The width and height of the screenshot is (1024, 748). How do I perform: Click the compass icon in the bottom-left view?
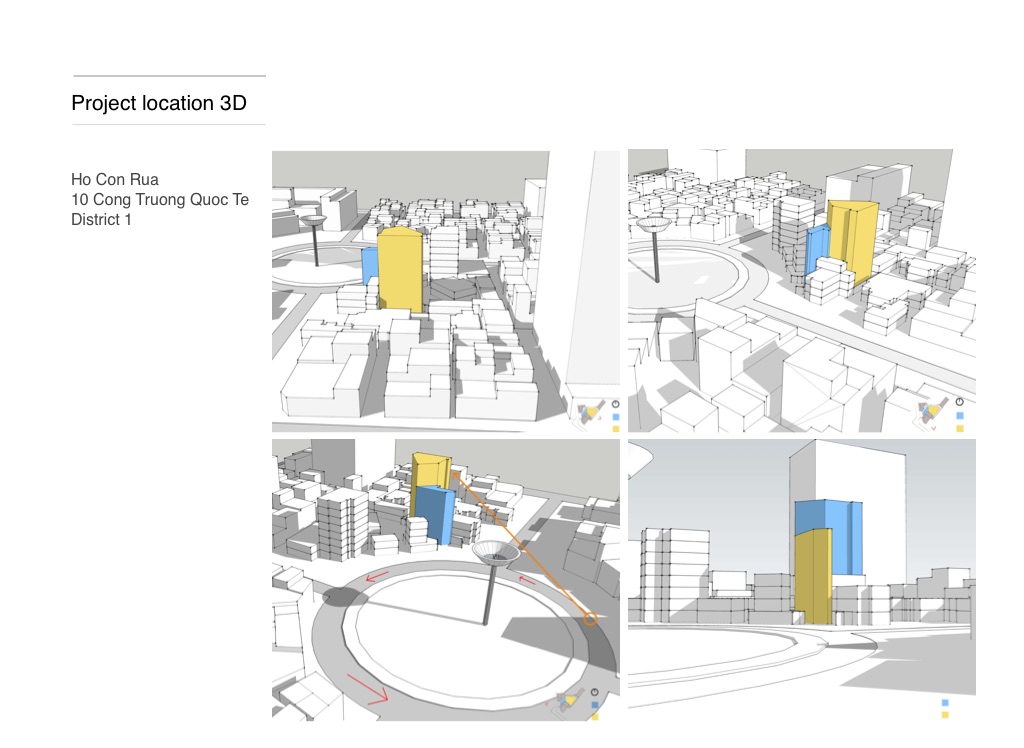[595, 692]
